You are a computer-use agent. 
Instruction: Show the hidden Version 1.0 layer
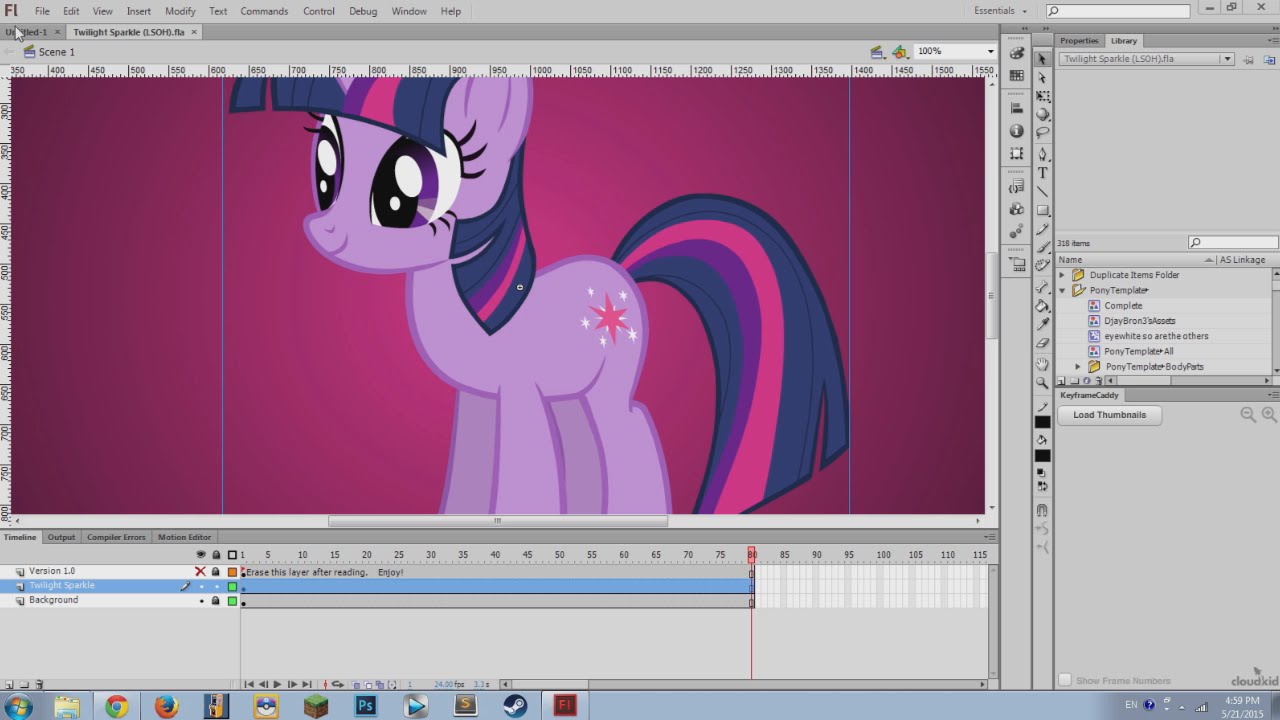200,572
